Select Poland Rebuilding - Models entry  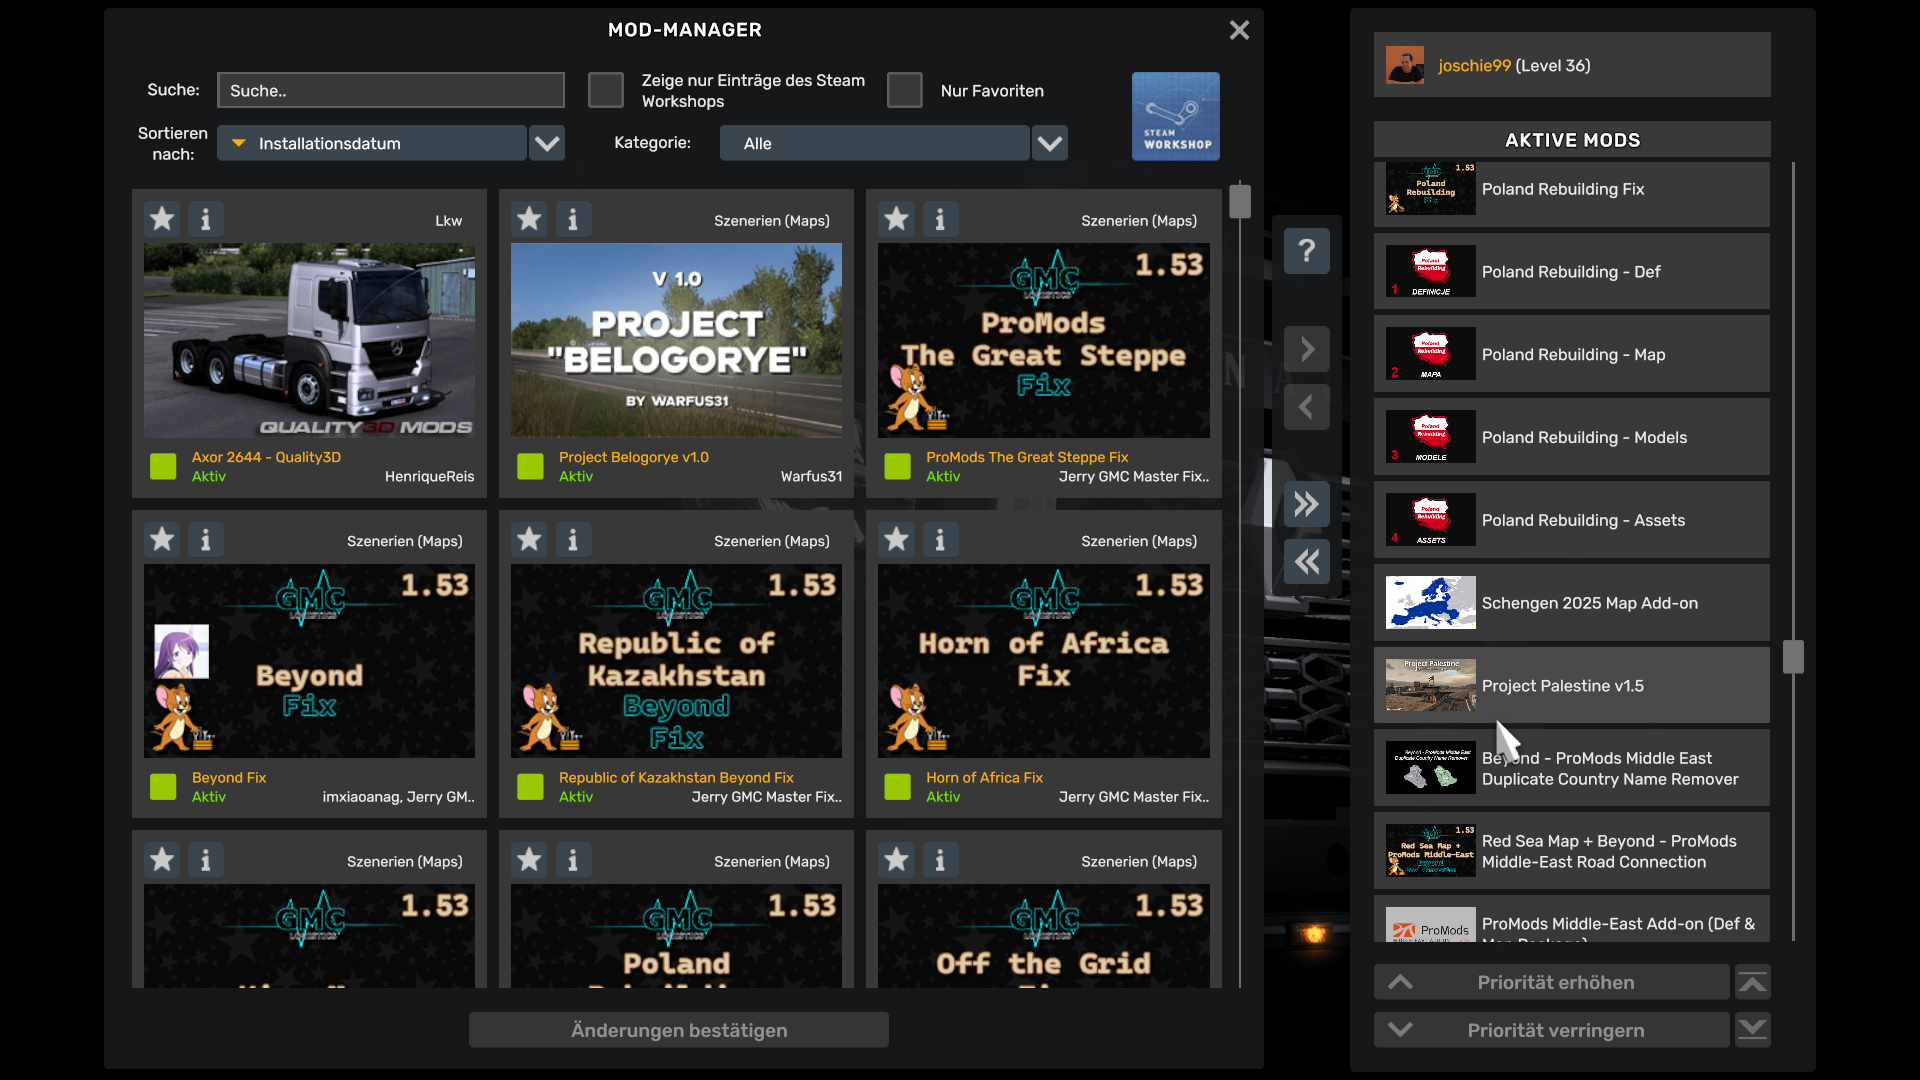click(1572, 437)
